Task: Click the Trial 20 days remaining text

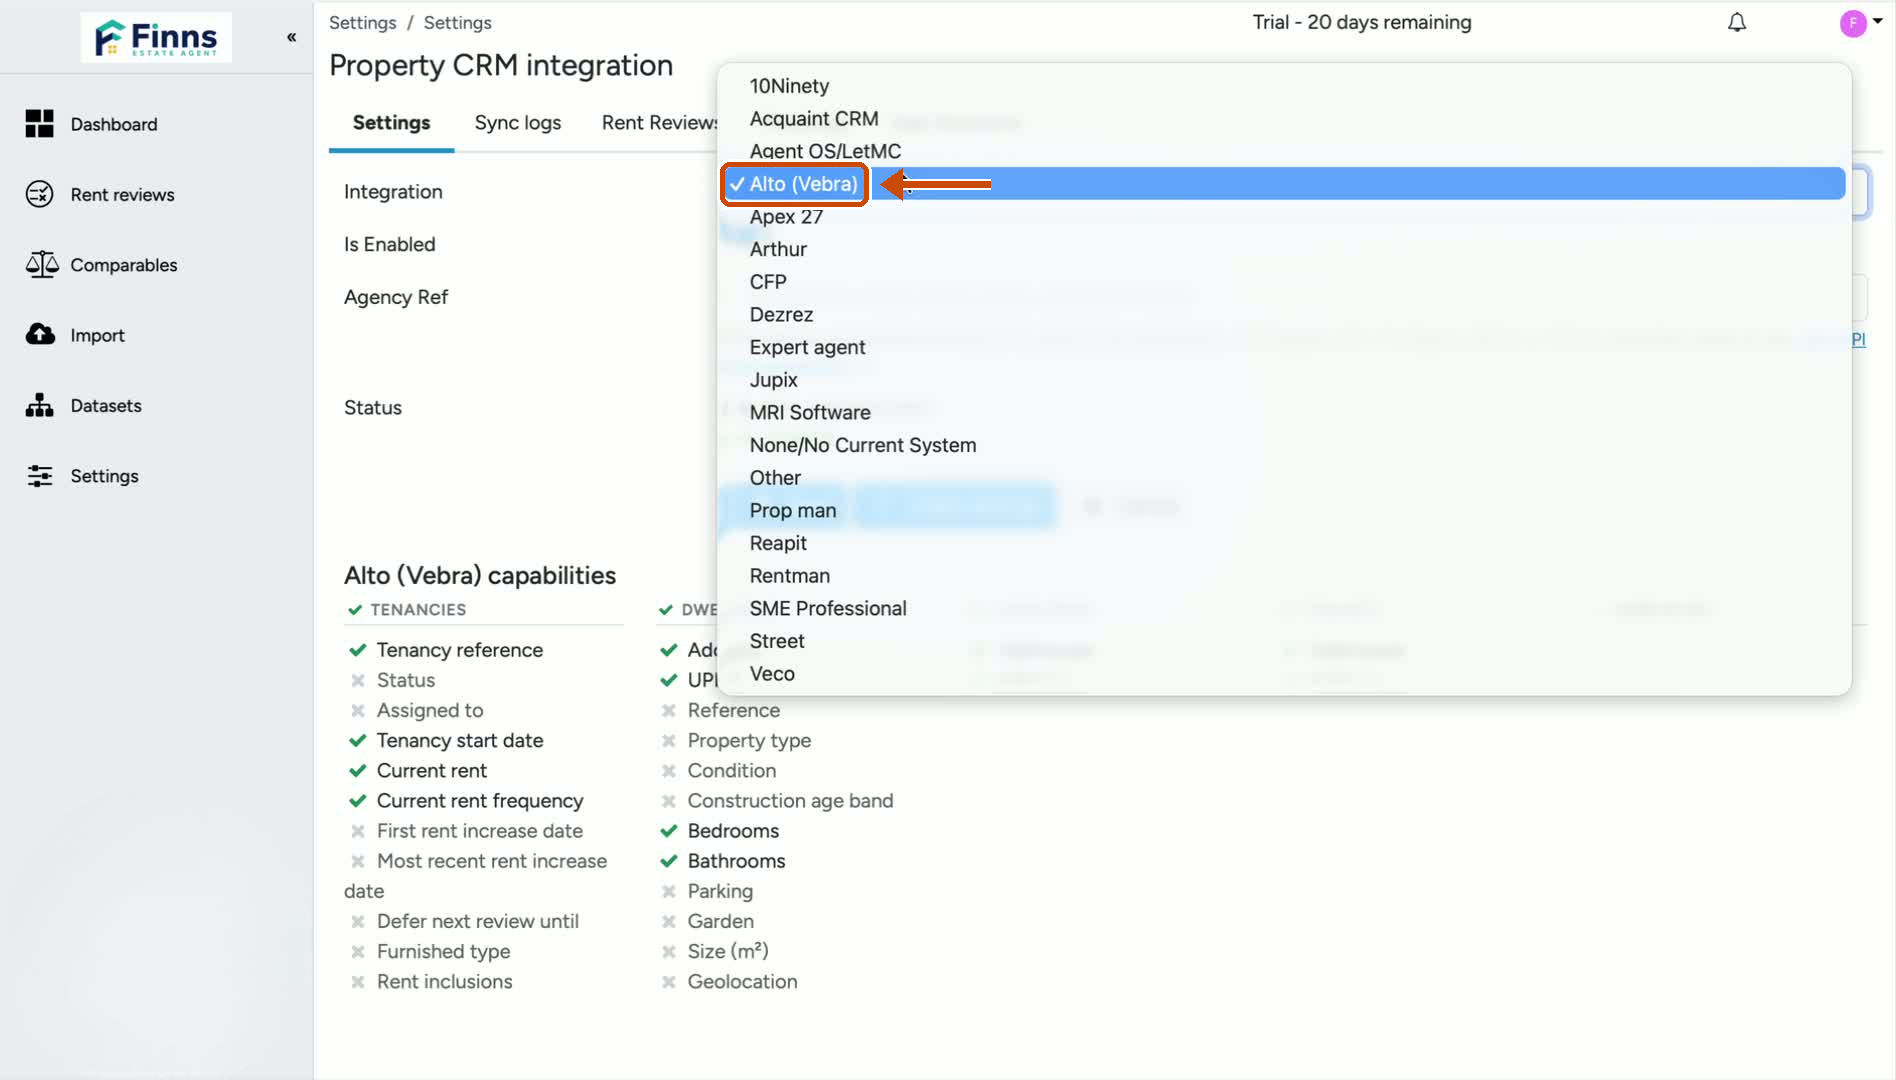Action: pos(1362,22)
